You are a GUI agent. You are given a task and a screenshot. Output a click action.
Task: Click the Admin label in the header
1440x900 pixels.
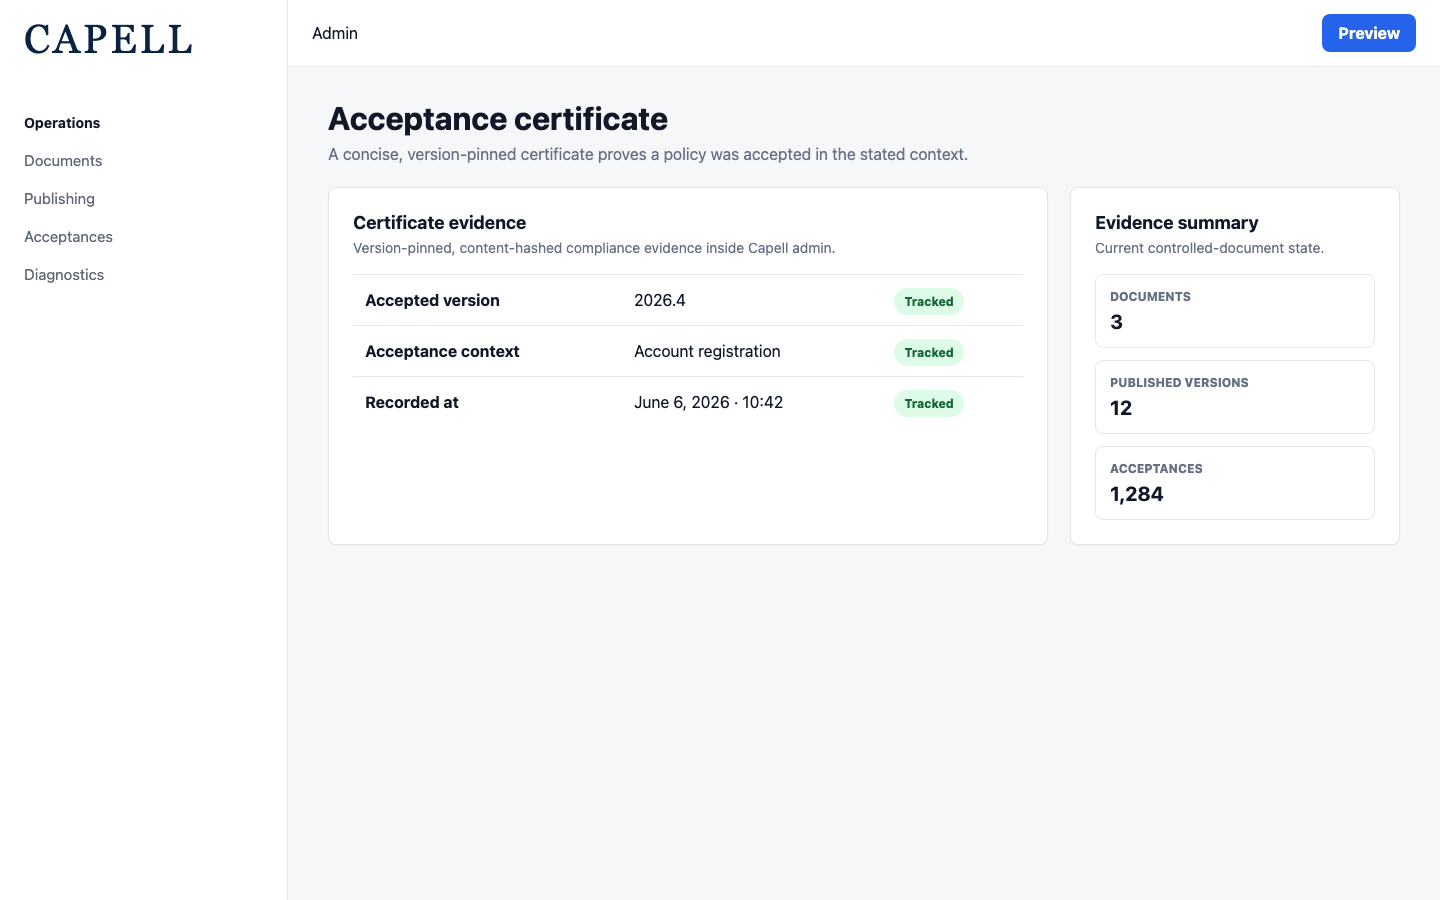tap(335, 33)
